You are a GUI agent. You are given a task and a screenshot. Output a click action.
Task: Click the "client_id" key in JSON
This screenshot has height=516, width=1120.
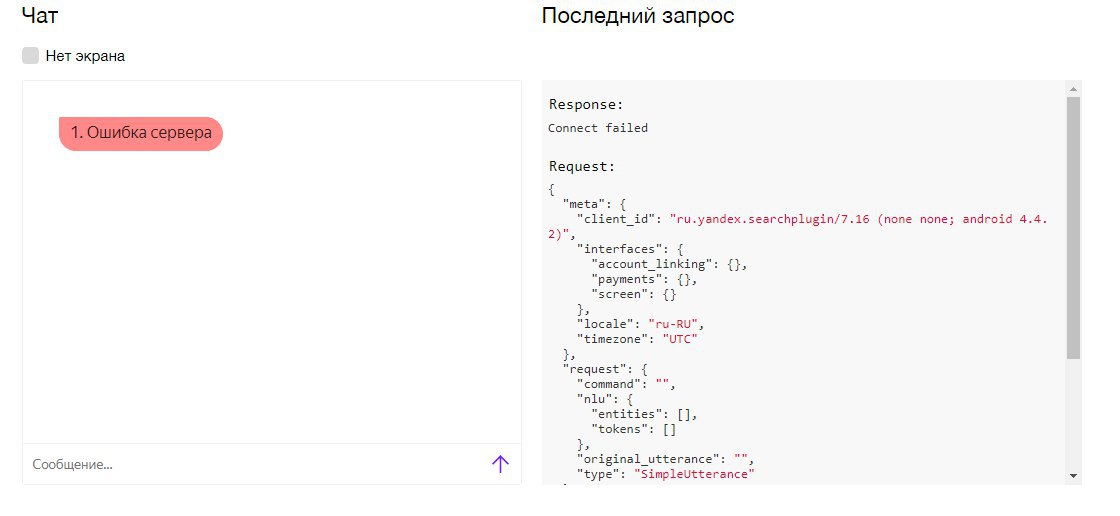click(x=616, y=219)
